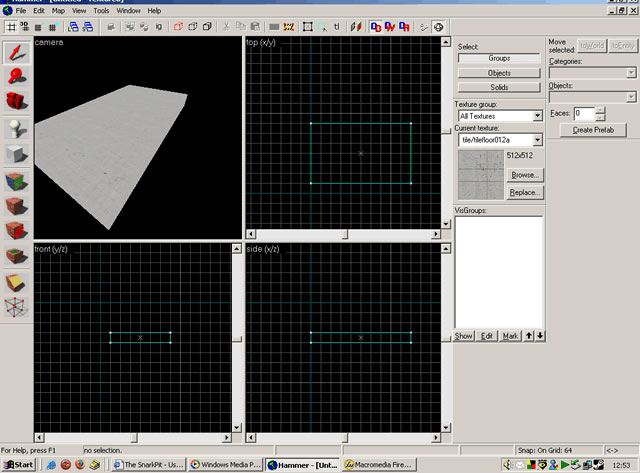This screenshot has width=640, height=473.
Task: Activate the Magnify tool
Action: click(x=17, y=74)
